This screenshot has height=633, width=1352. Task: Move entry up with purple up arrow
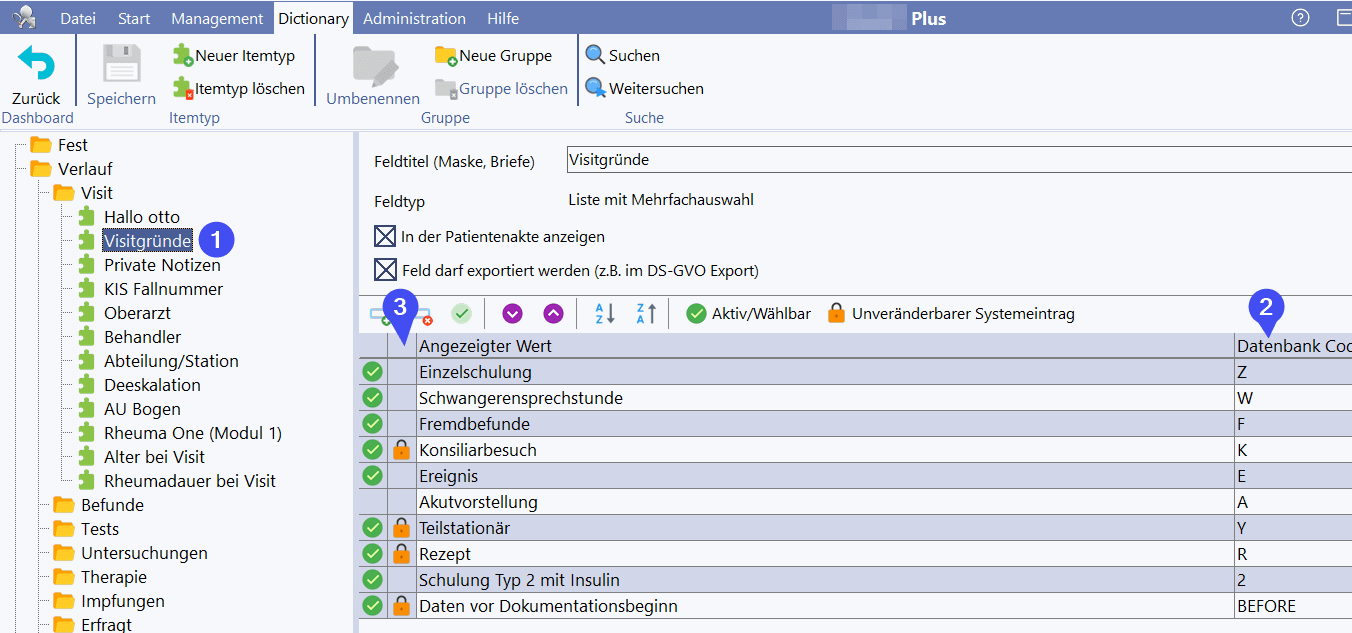(553, 314)
